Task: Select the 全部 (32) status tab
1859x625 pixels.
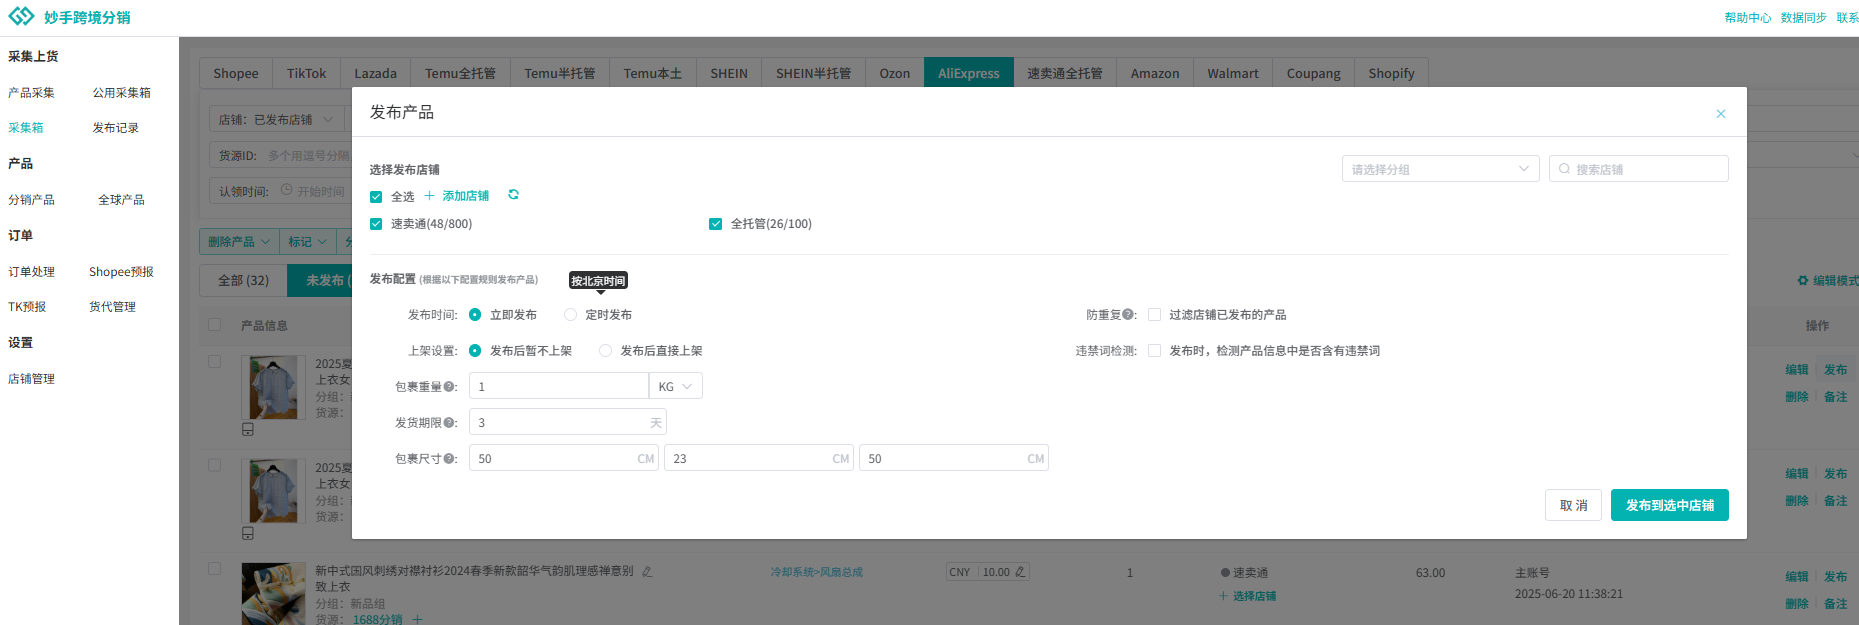Action: [x=244, y=281]
